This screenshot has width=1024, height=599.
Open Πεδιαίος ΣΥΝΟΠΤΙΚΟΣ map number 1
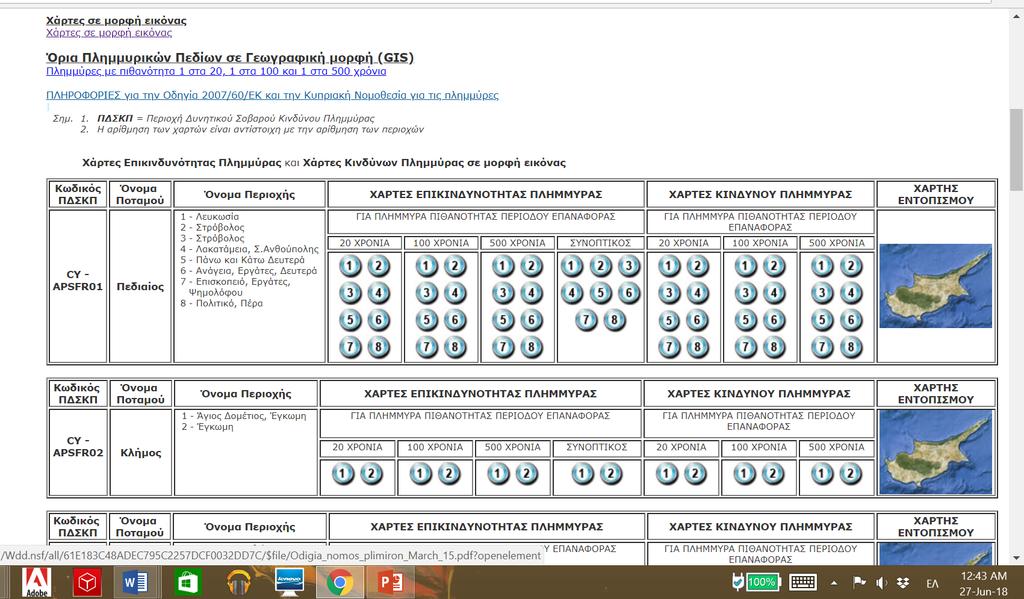click(x=571, y=266)
